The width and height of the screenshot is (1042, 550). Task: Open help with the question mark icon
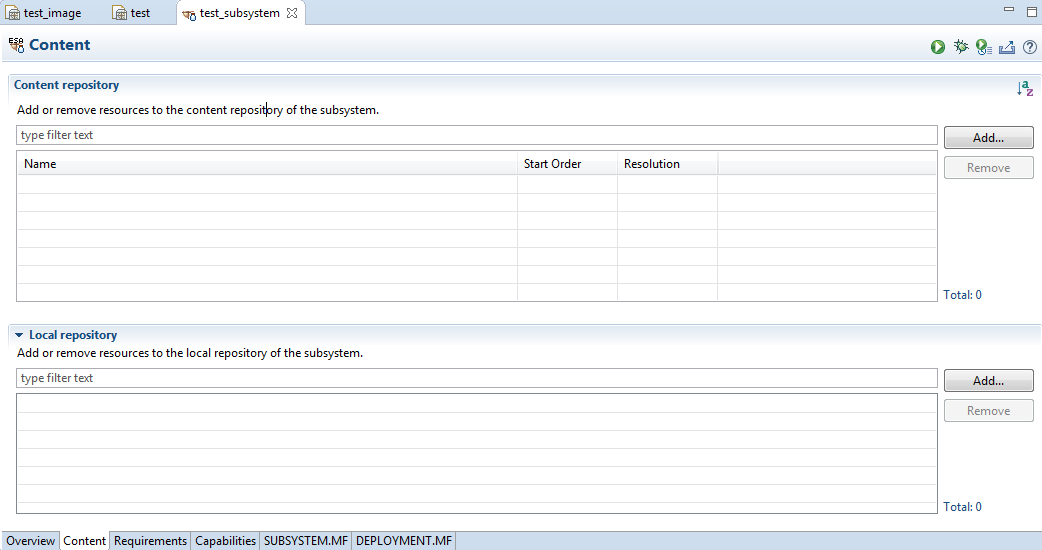tap(1029, 47)
